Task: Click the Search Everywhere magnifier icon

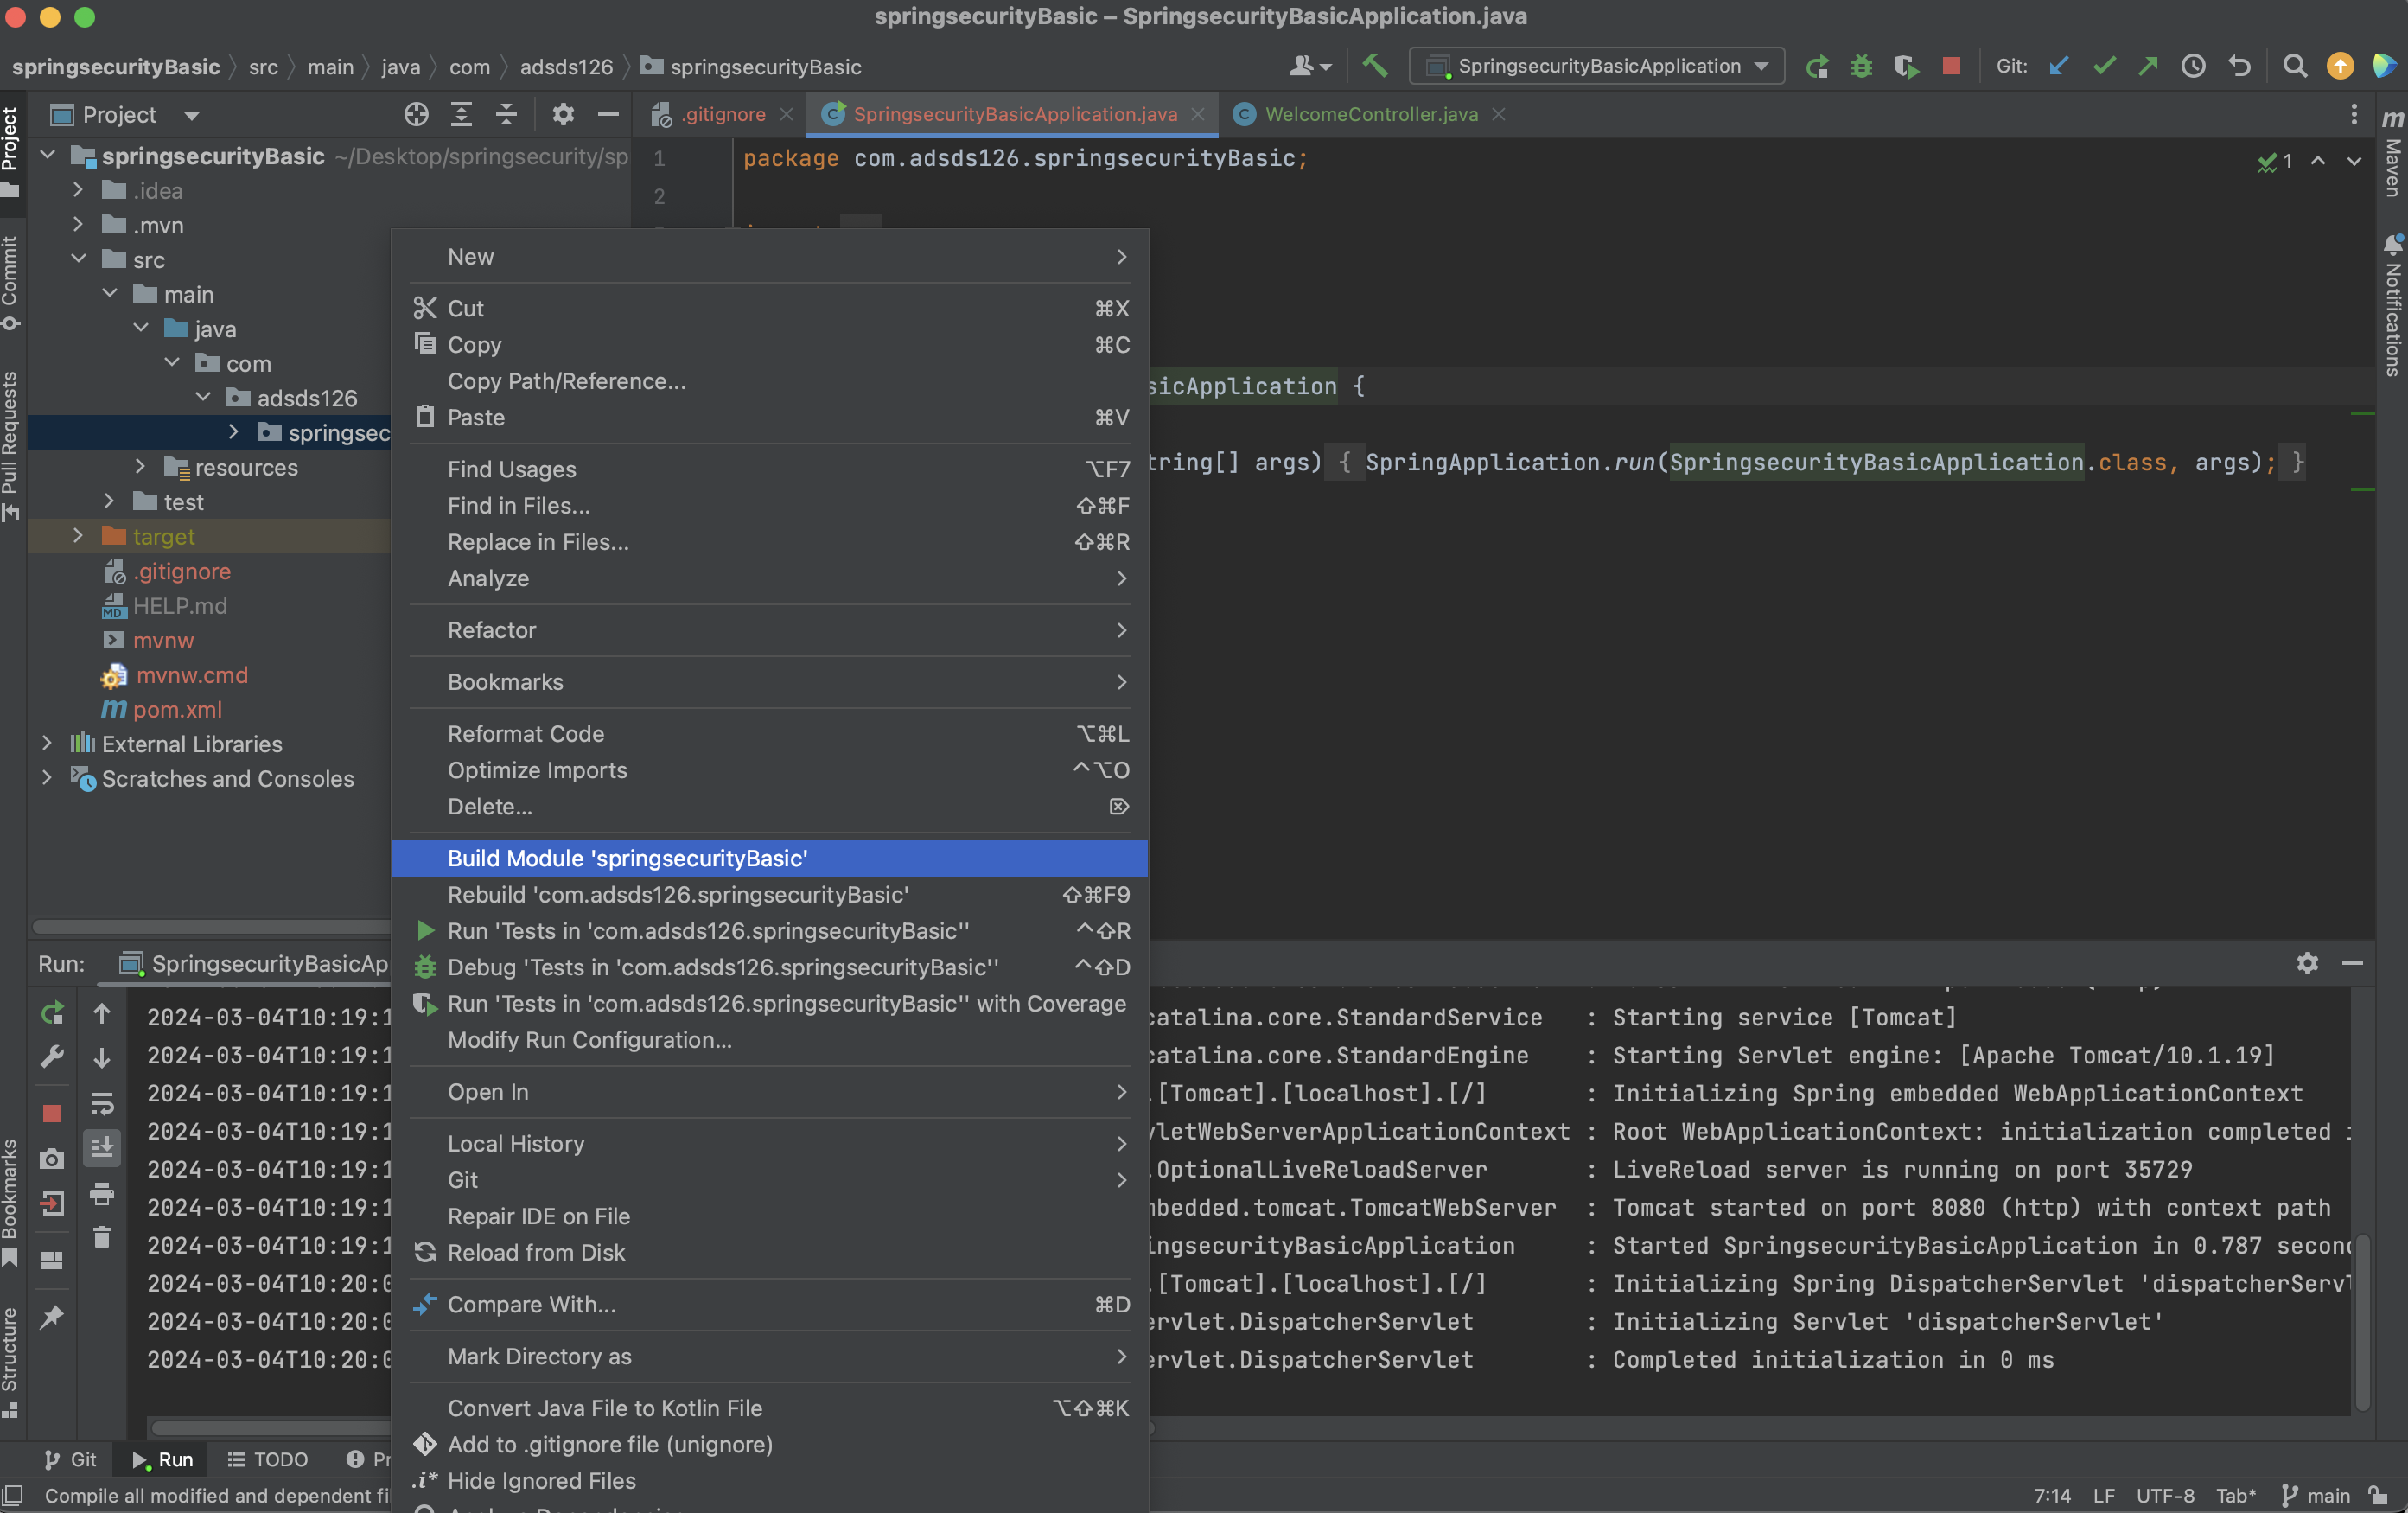Action: click(2295, 66)
